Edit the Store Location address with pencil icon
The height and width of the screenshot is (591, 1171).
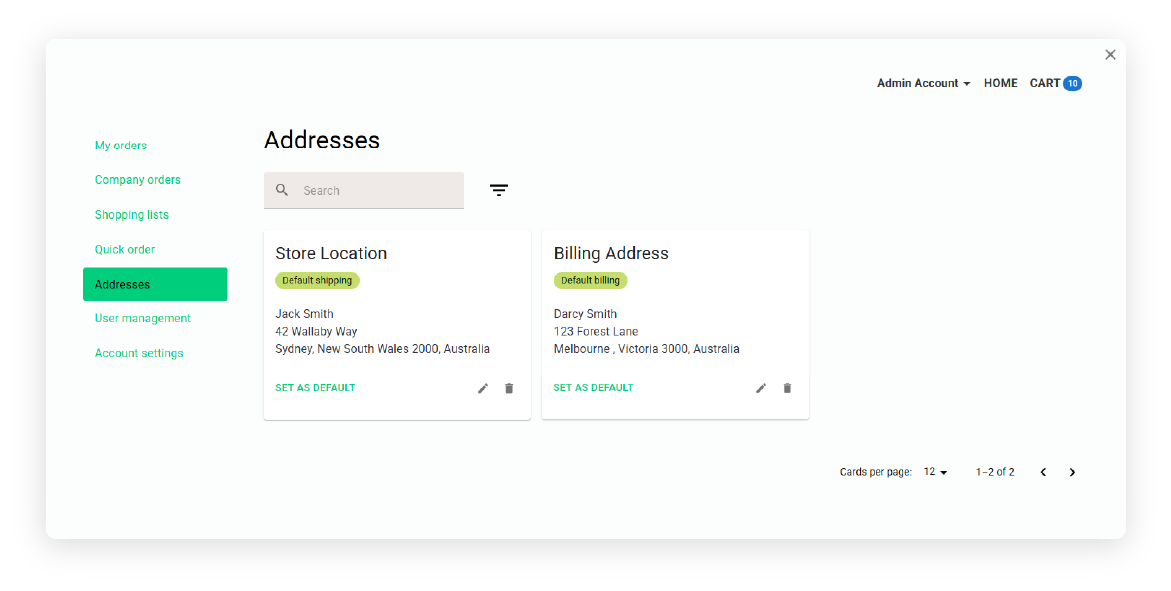pyautogui.click(x=483, y=388)
